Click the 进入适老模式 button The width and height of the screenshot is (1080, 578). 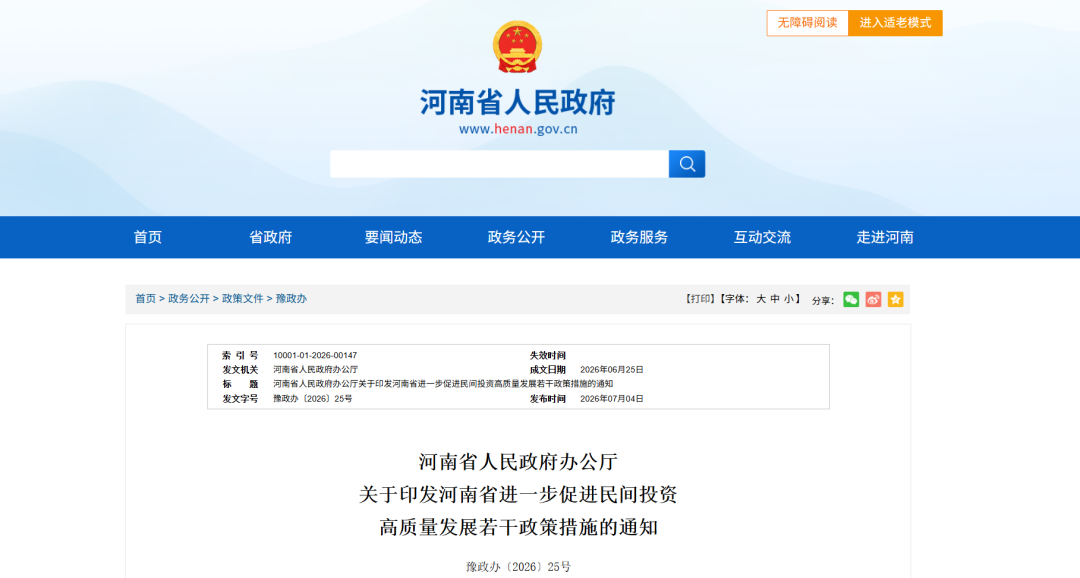[x=895, y=23]
